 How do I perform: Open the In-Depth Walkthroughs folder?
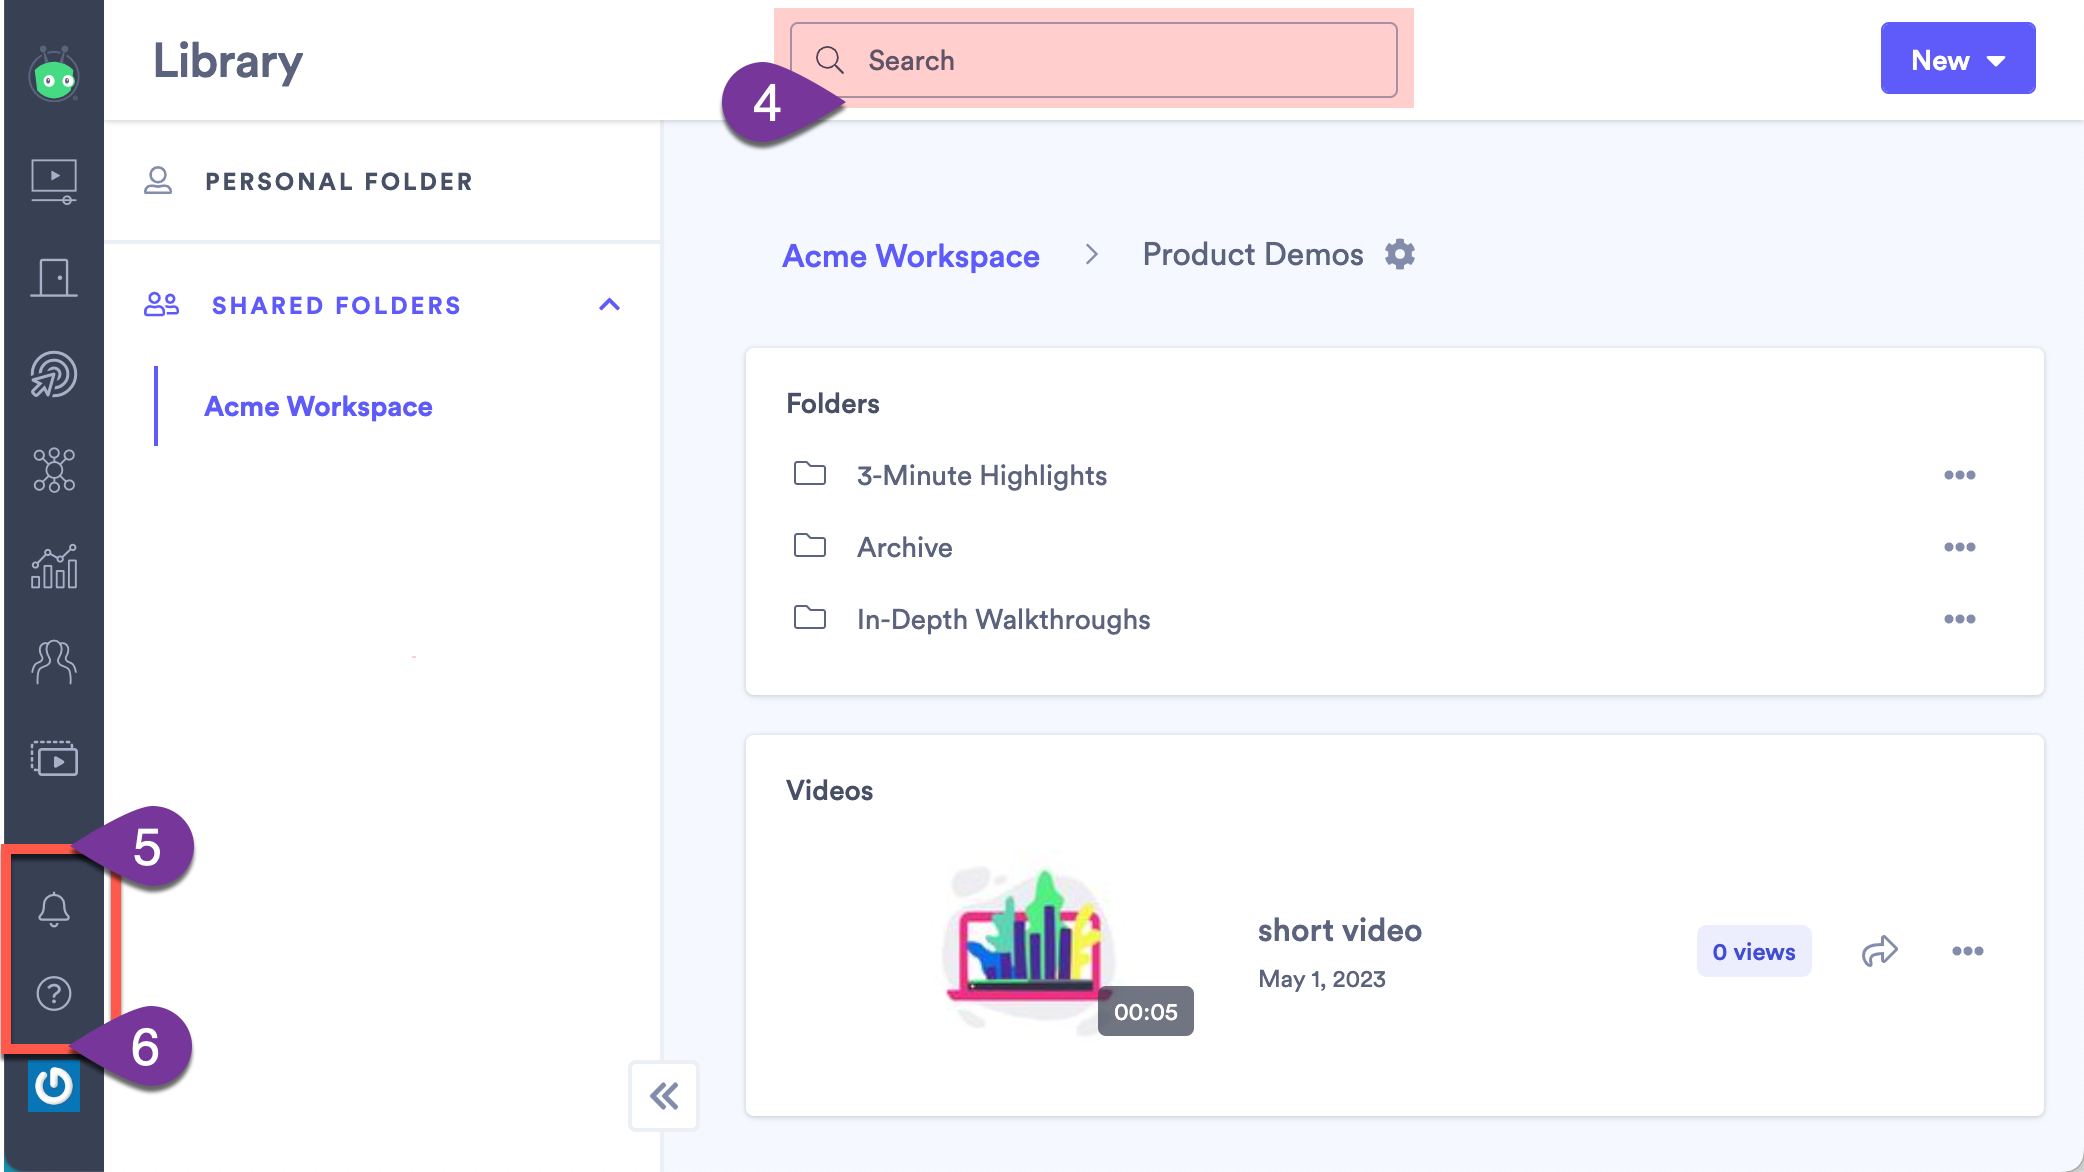[x=1003, y=619]
